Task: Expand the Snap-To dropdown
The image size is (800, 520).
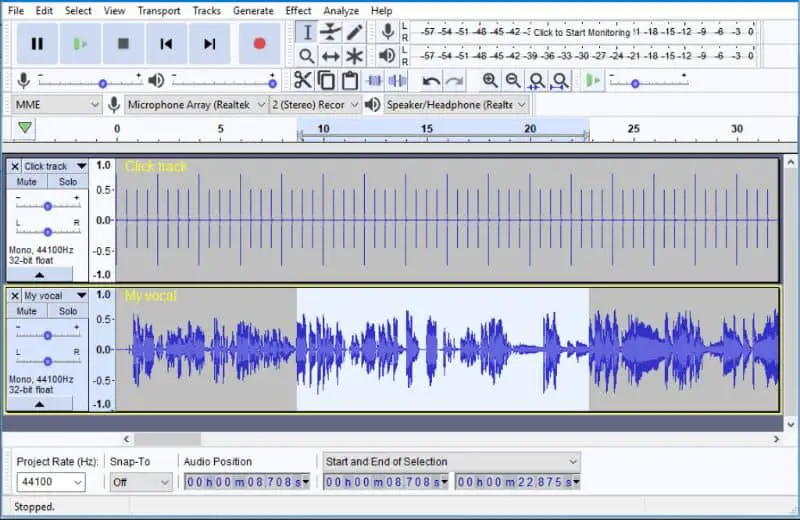Action: [x=140, y=482]
